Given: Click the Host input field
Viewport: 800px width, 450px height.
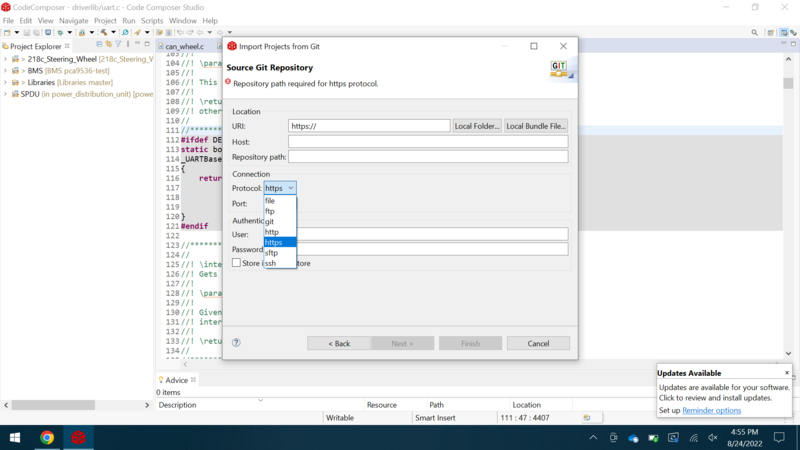Looking at the screenshot, I should coord(428,141).
